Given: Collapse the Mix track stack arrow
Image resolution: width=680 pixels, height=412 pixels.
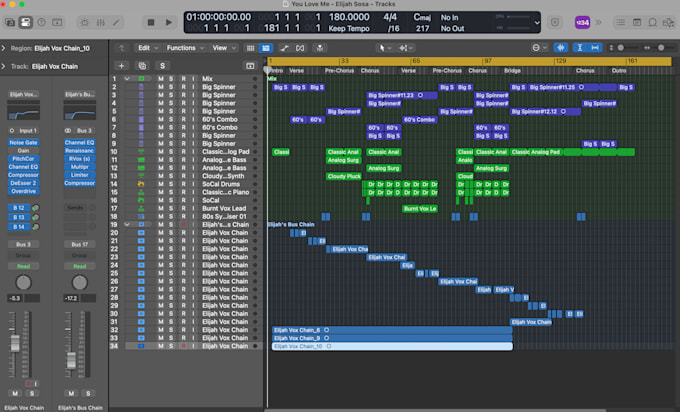Looking at the screenshot, I should click(x=127, y=79).
